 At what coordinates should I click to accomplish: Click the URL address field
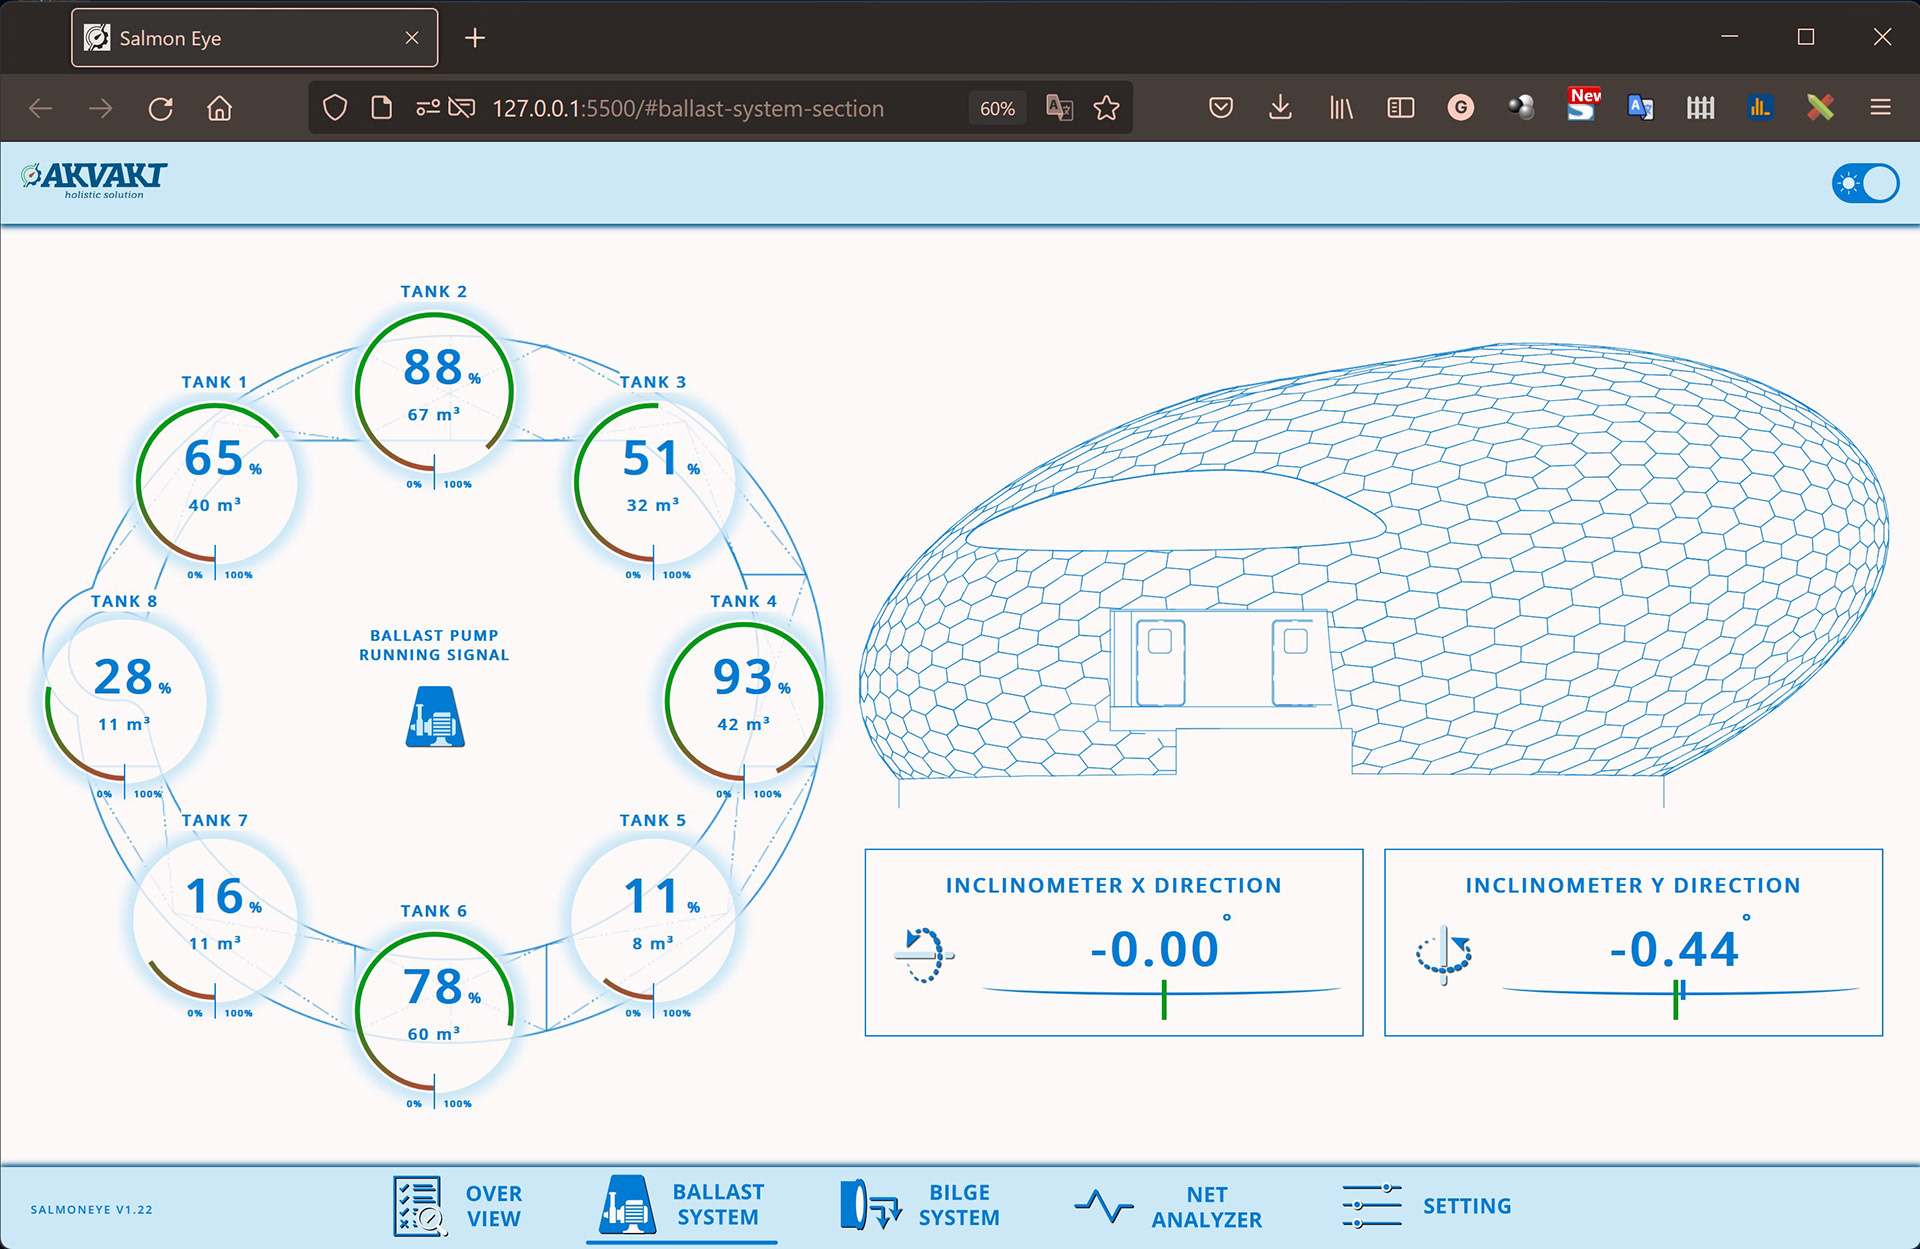tap(688, 108)
